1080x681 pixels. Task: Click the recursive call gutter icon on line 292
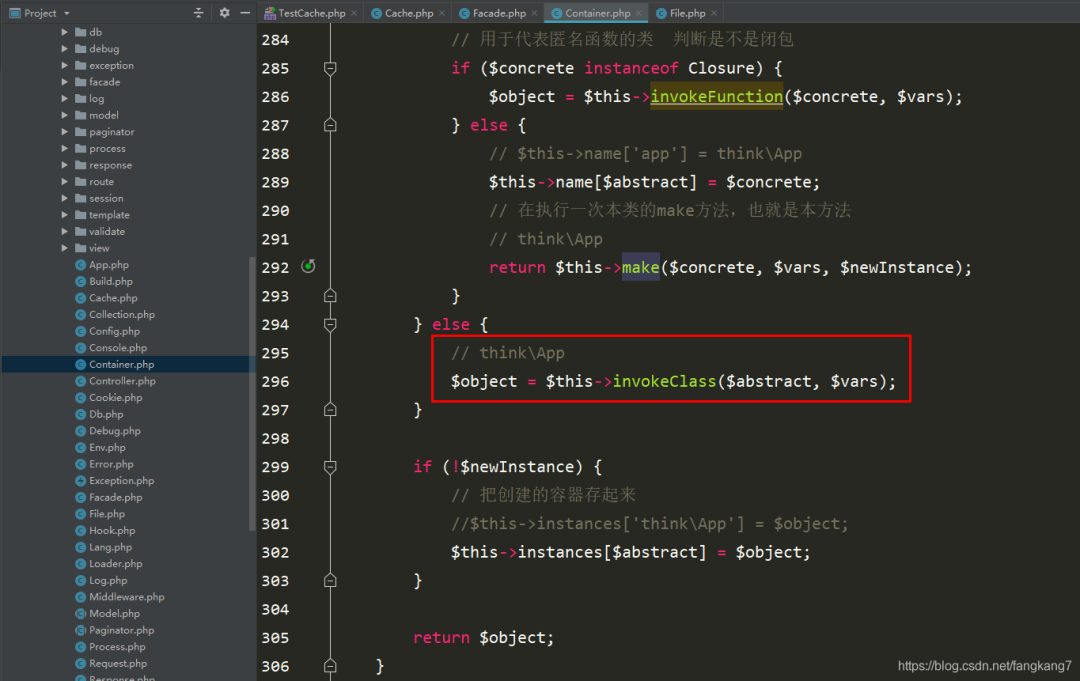(x=309, y=266)
